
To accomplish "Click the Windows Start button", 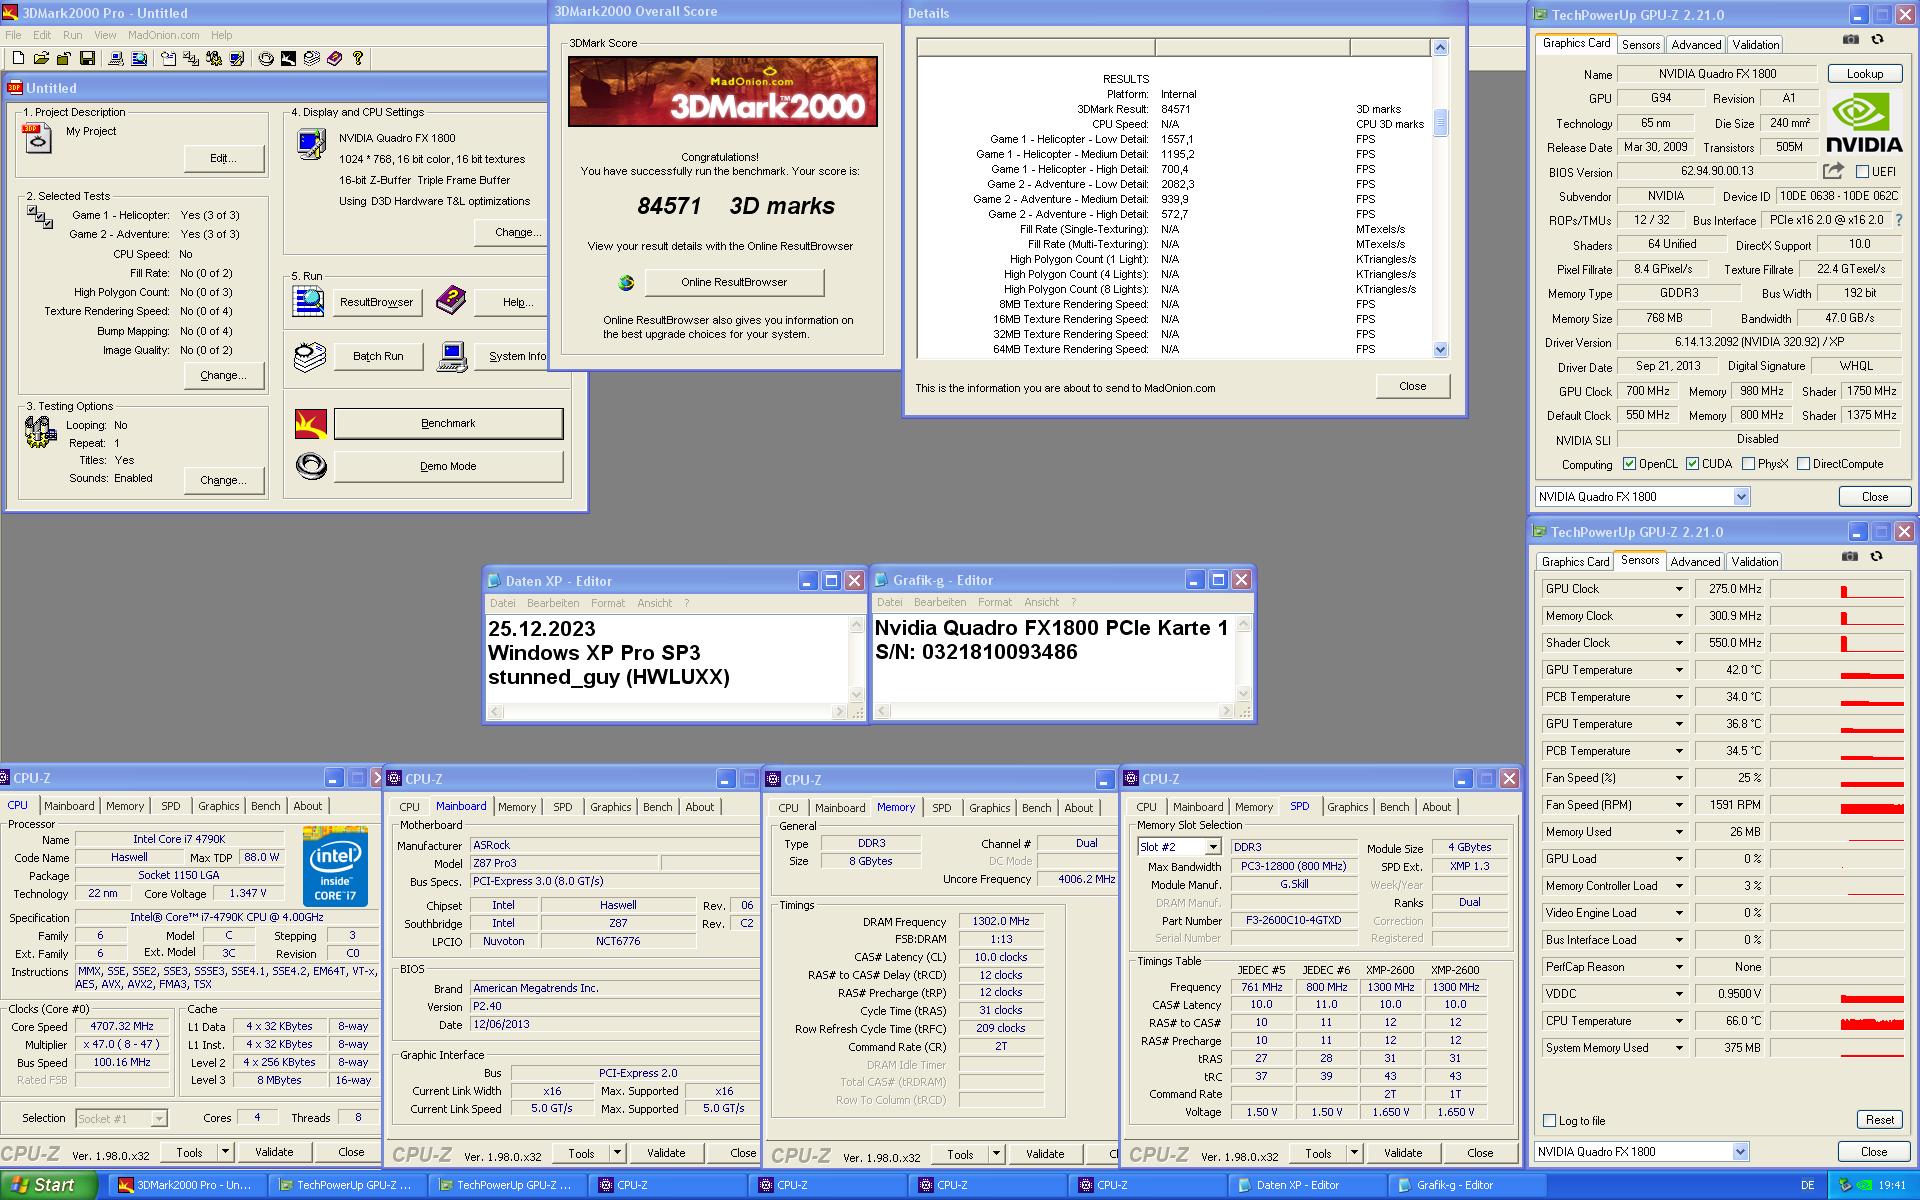I will coord(48,1185).
